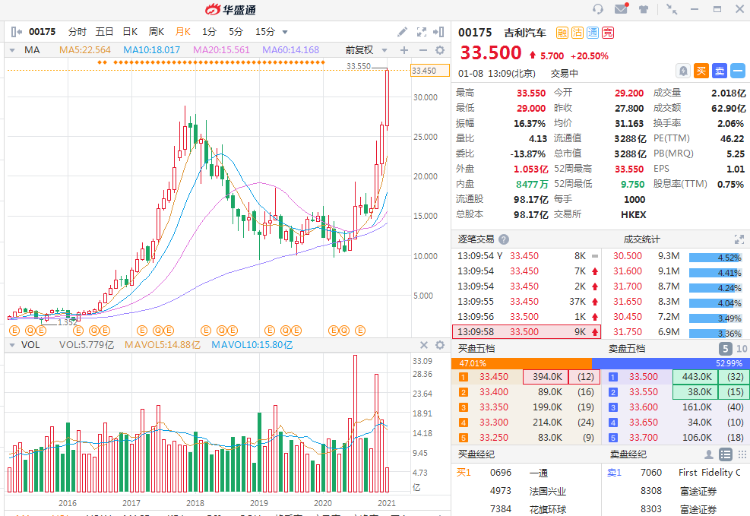Screen dimensions: 750x516
Task: Select buy broker 法国兴业 row
Action: coord(526,491)
